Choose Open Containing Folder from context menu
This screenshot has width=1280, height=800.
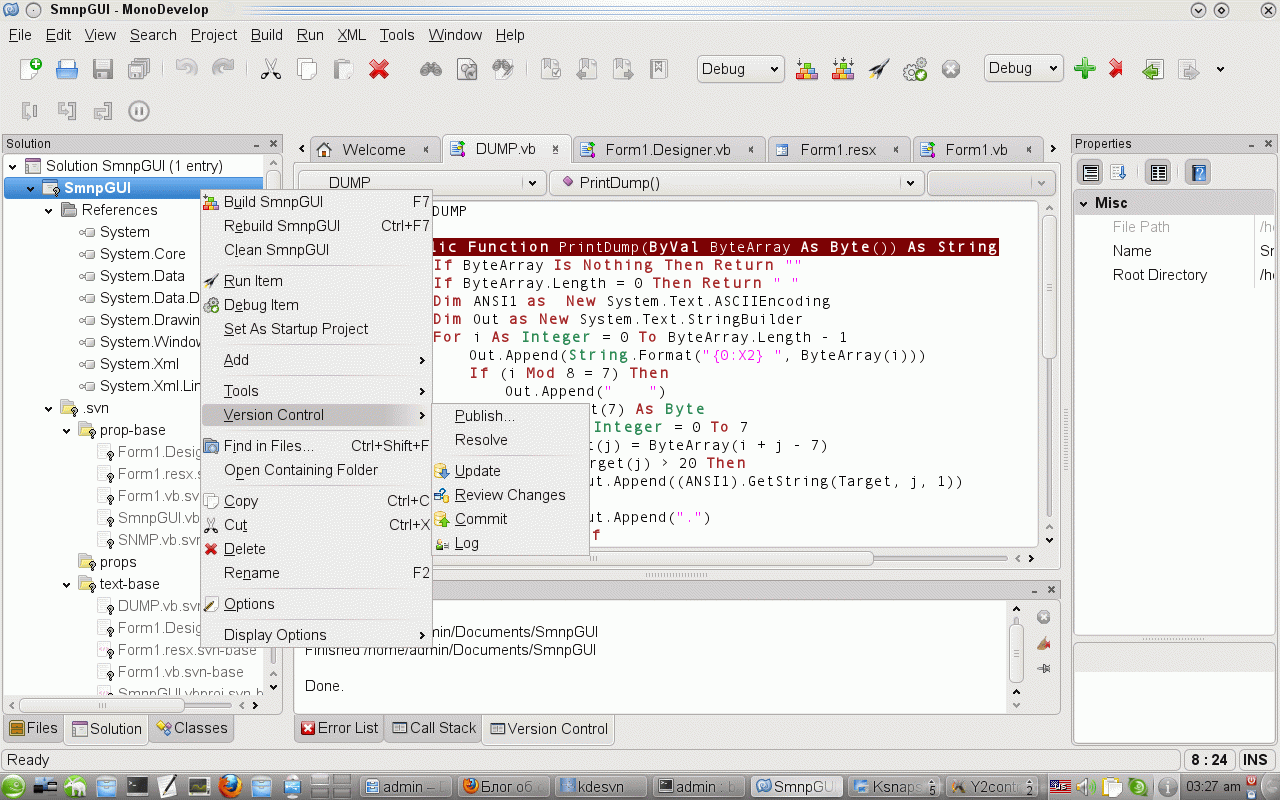coord(316,470)
